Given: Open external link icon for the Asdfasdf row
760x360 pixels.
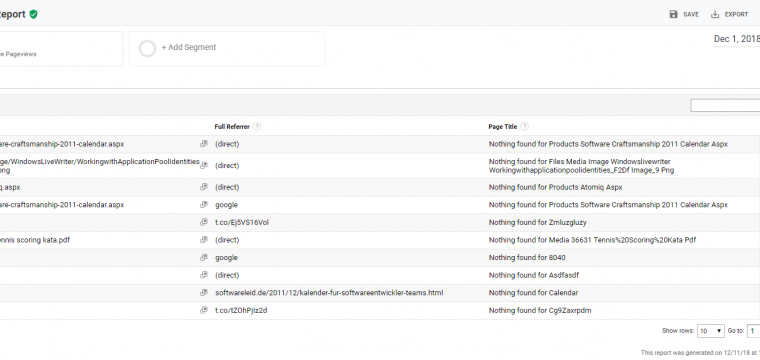Looking at the screenshot, I should [x=204, y=275].
